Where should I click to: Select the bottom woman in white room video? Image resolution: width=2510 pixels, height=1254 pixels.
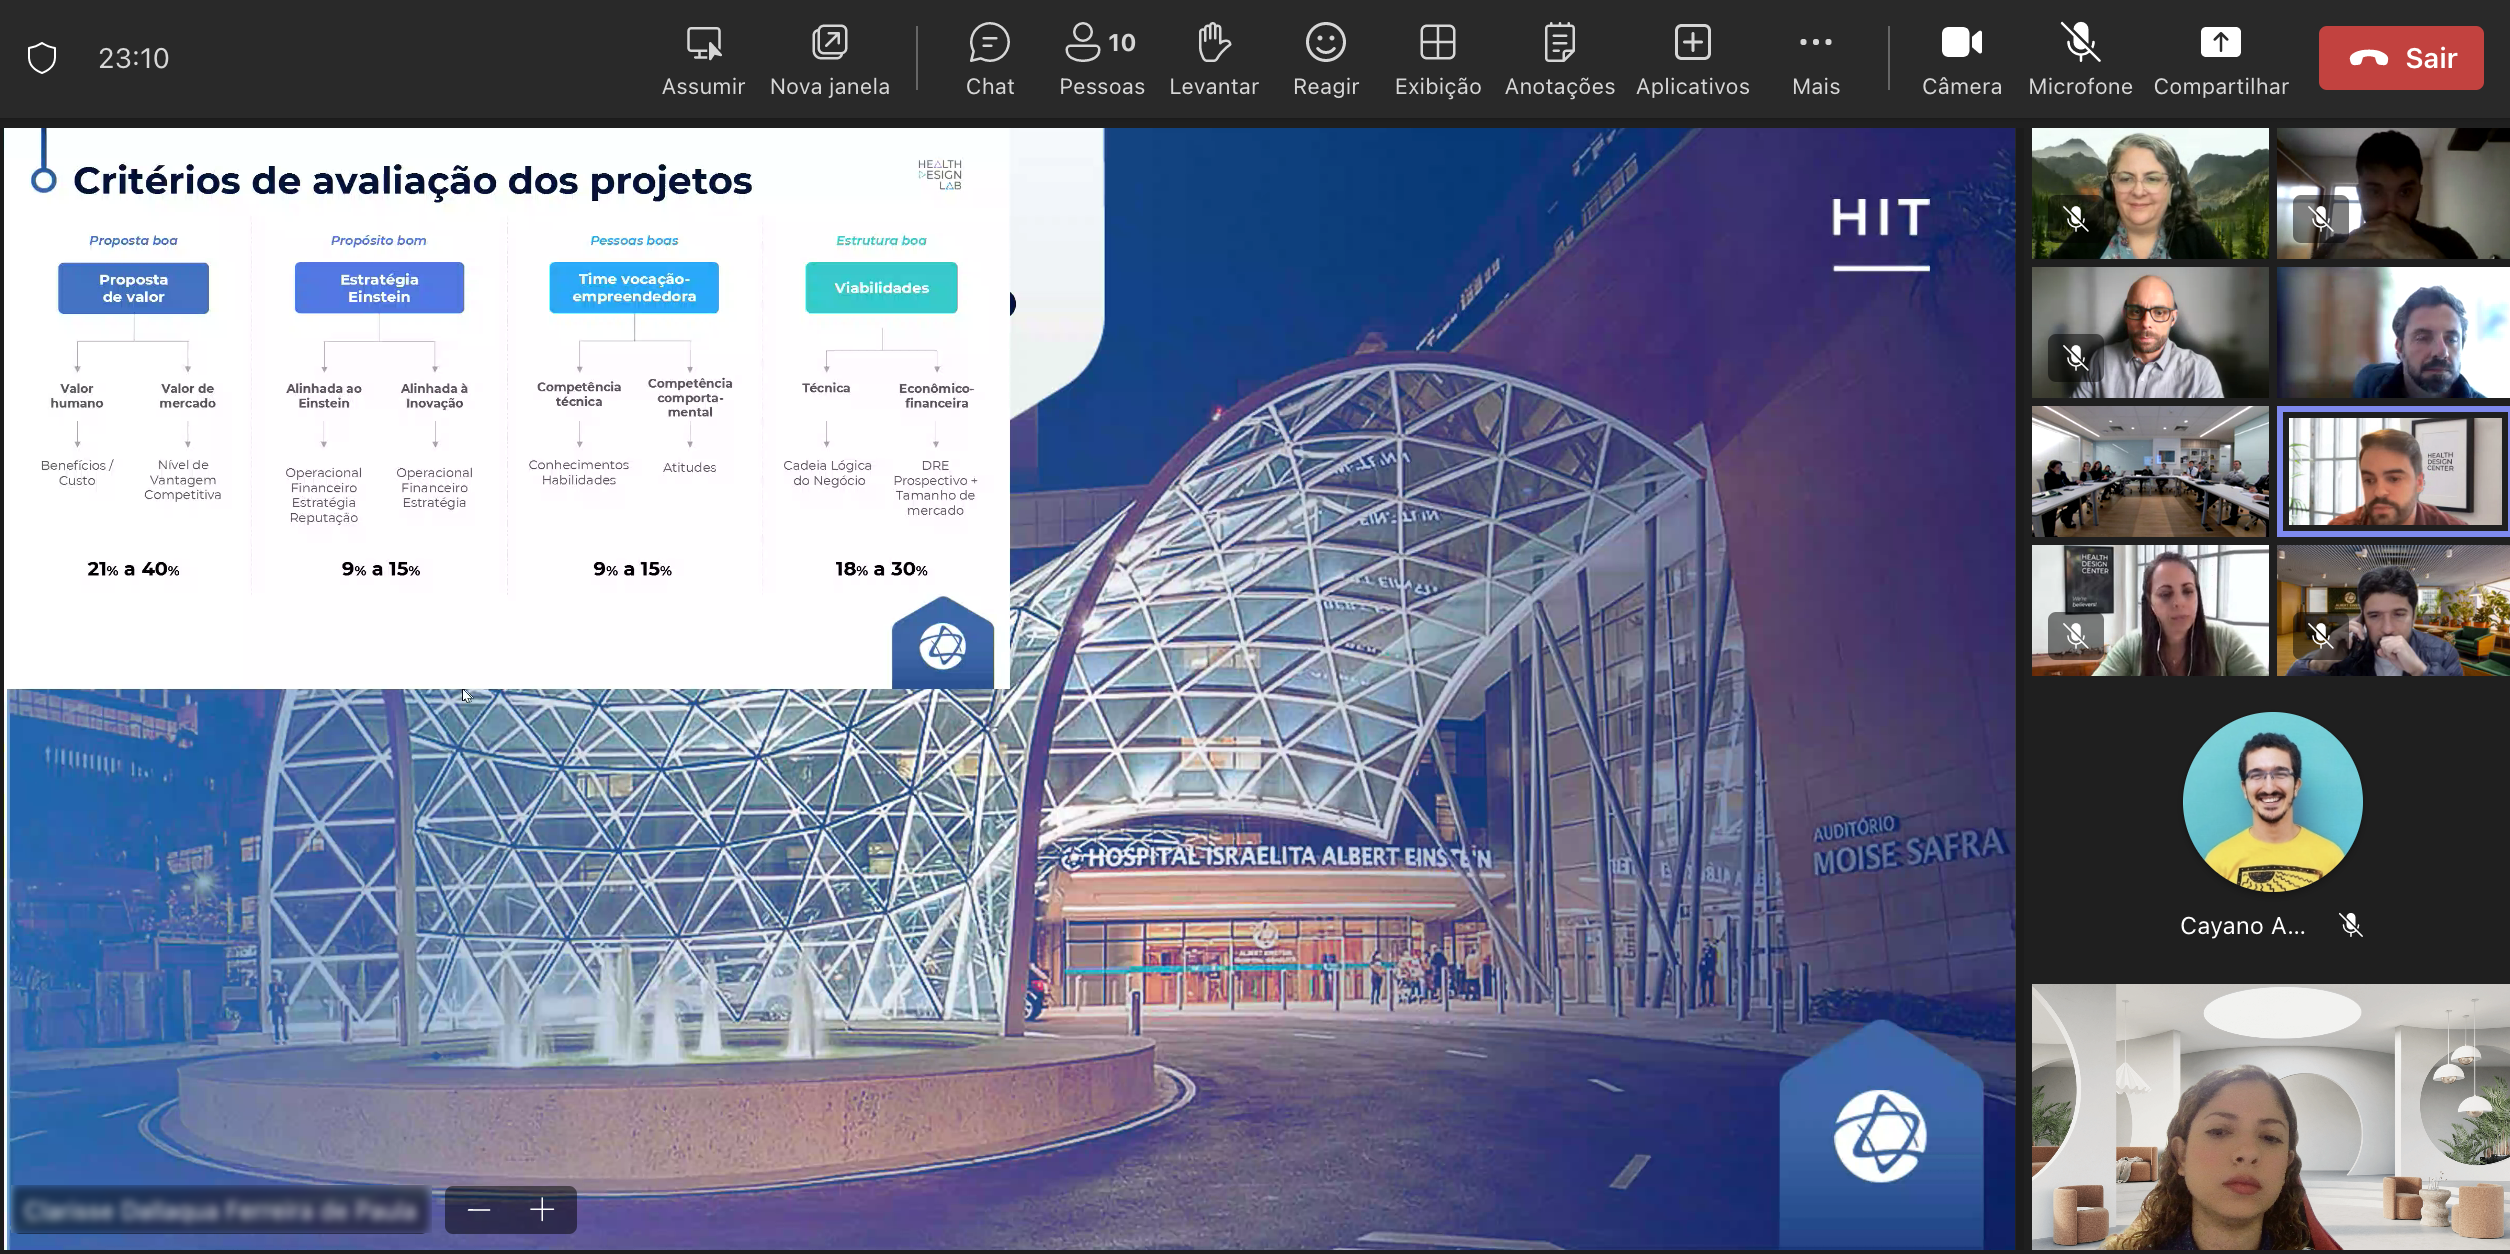2270,1117
